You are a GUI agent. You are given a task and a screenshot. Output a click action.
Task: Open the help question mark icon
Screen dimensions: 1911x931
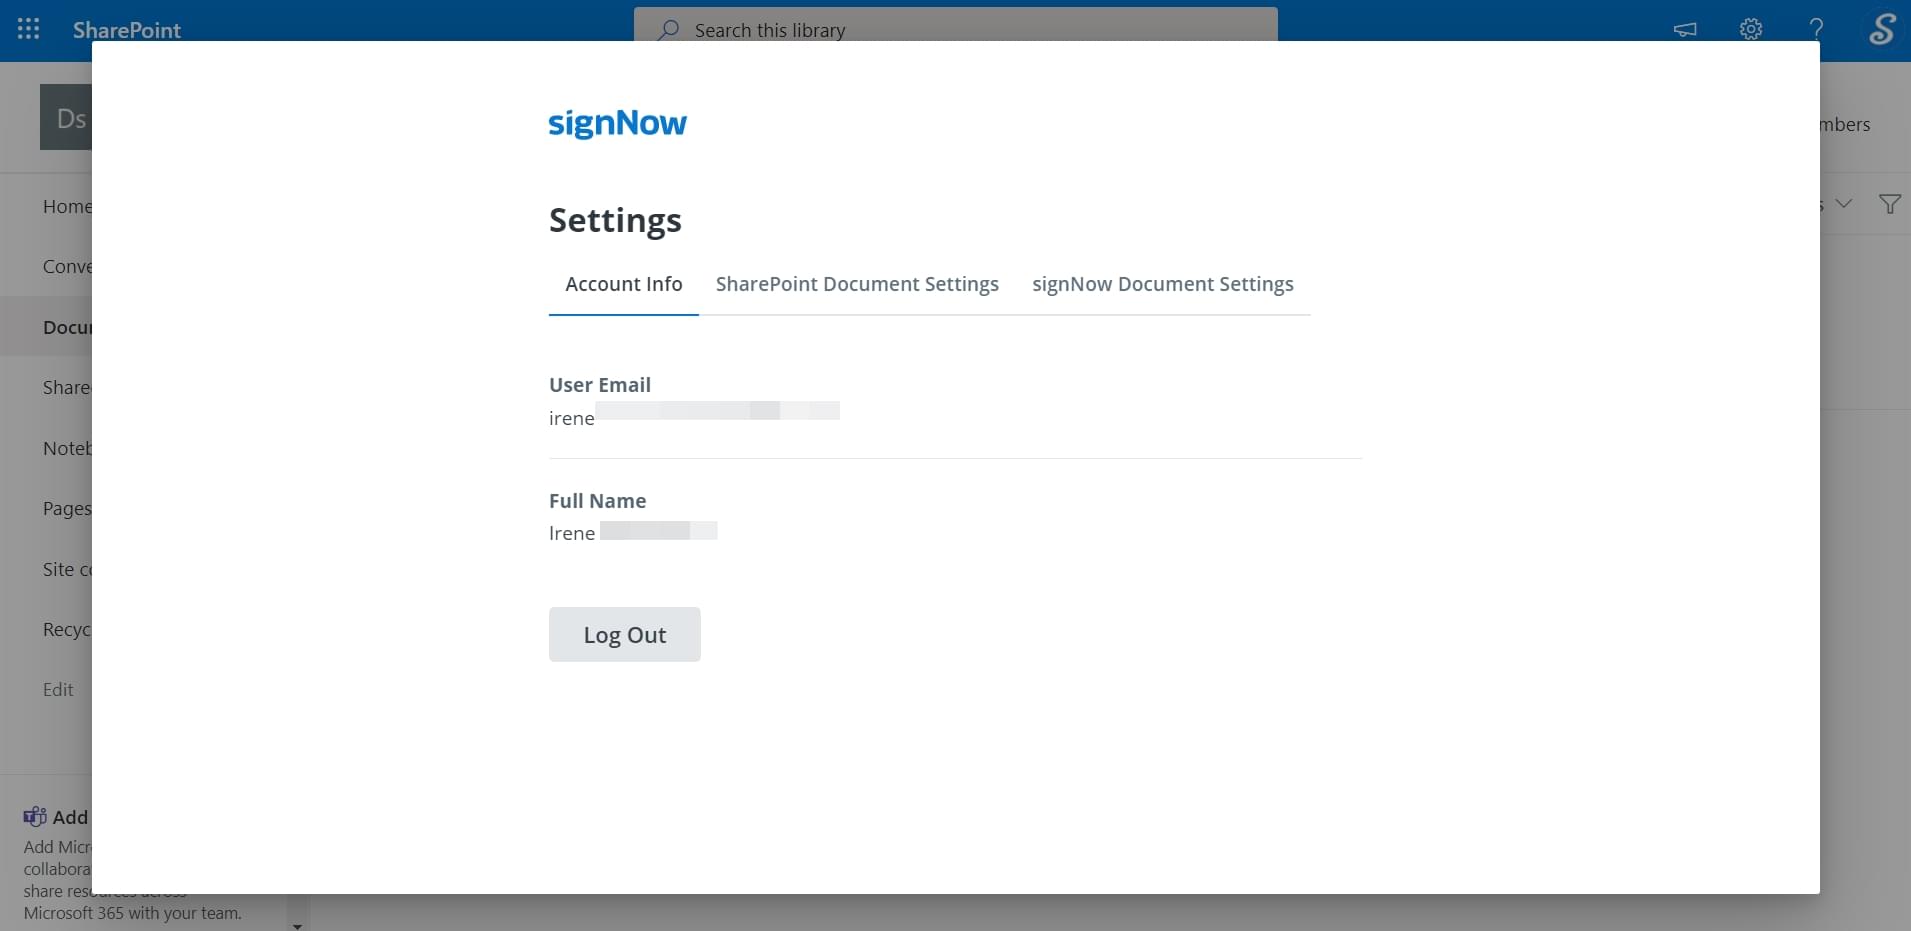[x=1816, y=29]
